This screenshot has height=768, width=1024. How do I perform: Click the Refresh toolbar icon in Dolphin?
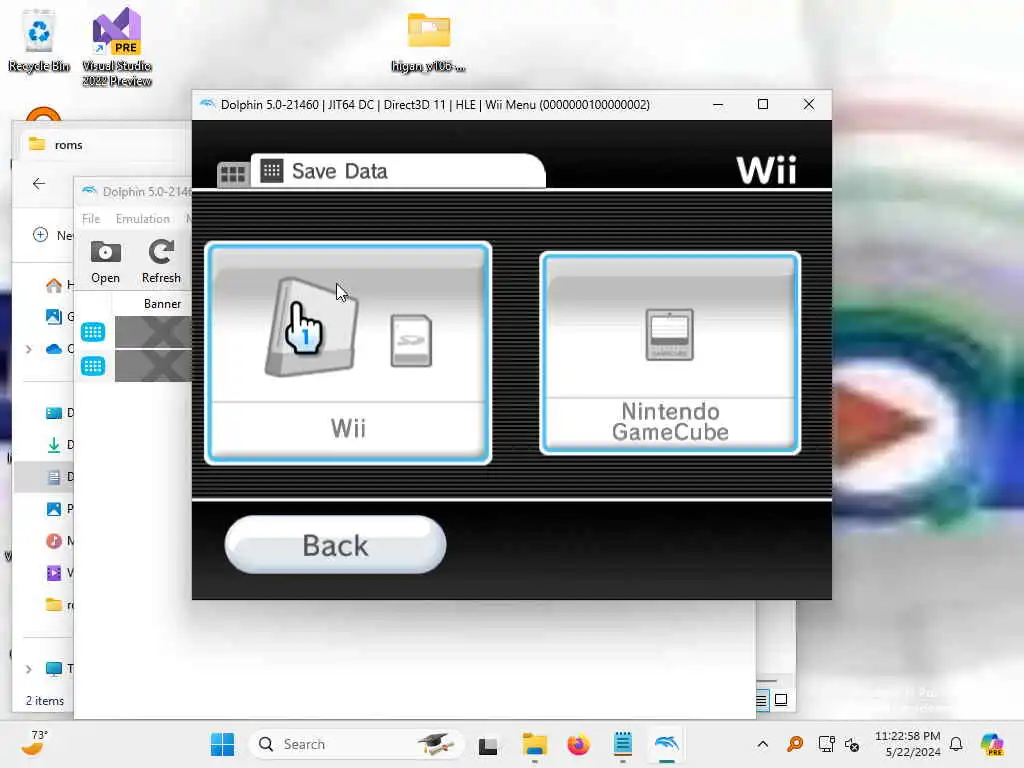pos(161,262)
